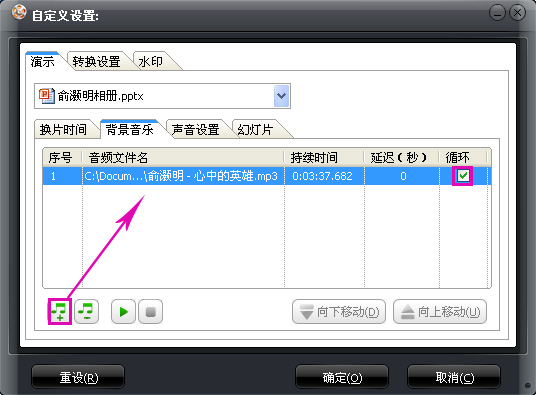Open the 俞灏明相册.pptx combo box
The image size is (536, 395).
[162, 96]
